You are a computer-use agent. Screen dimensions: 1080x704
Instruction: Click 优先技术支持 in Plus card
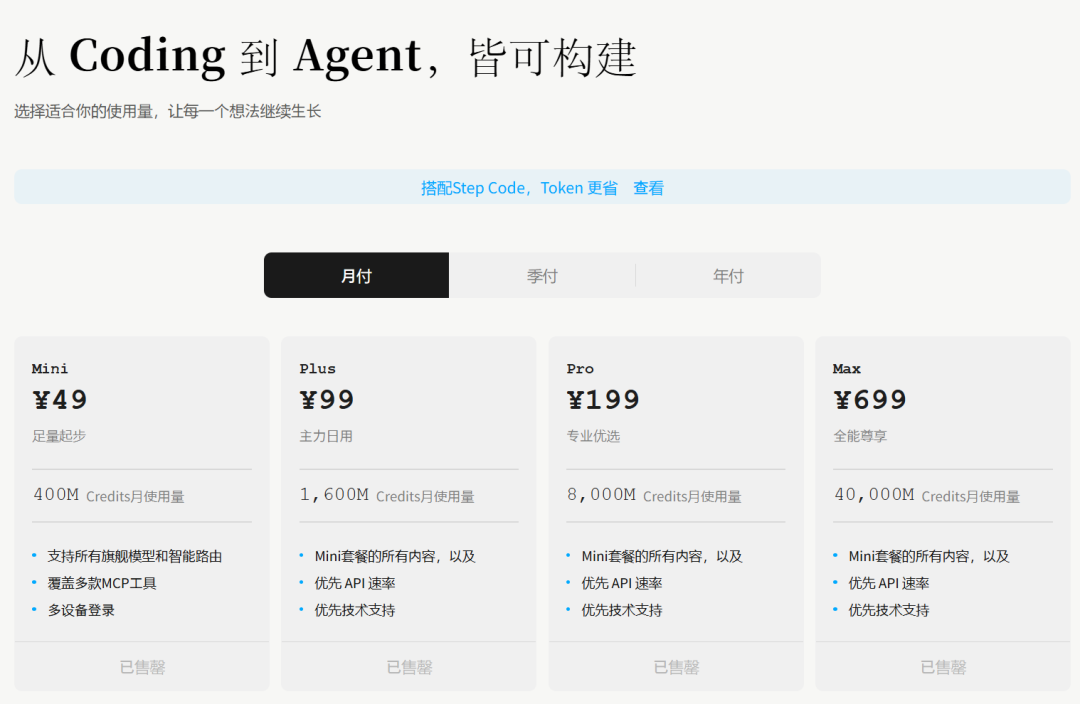(x=355, y=610)
